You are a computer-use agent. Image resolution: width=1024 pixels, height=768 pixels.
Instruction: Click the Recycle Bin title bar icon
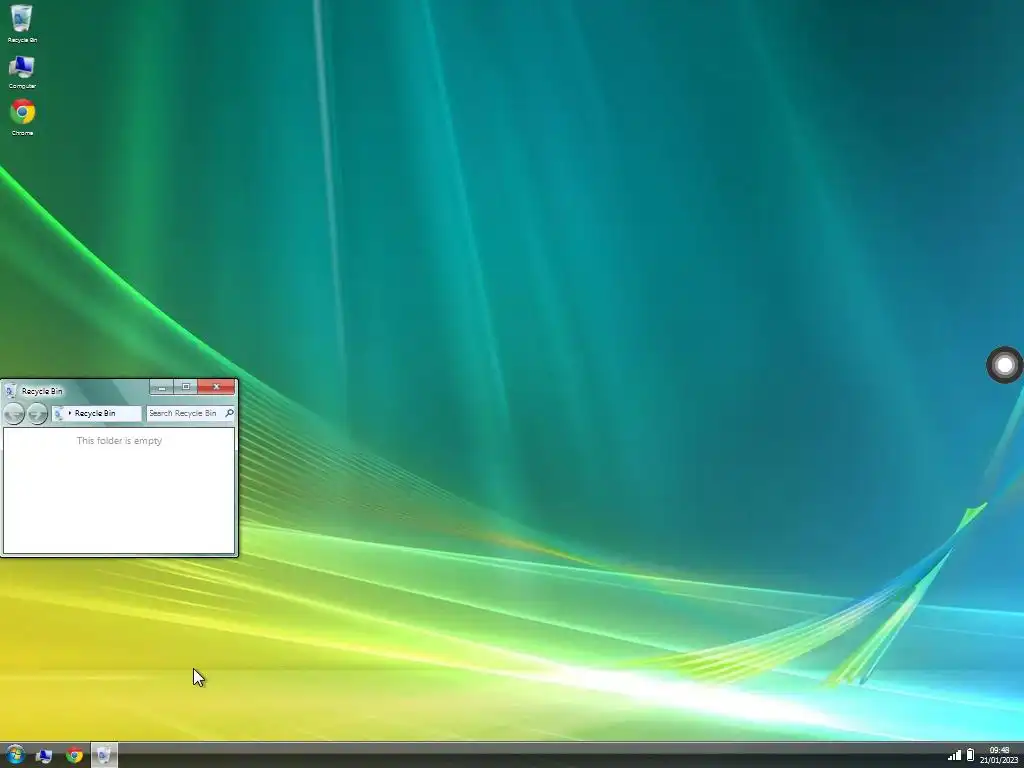pyautogui.click(x=10, y=391)
